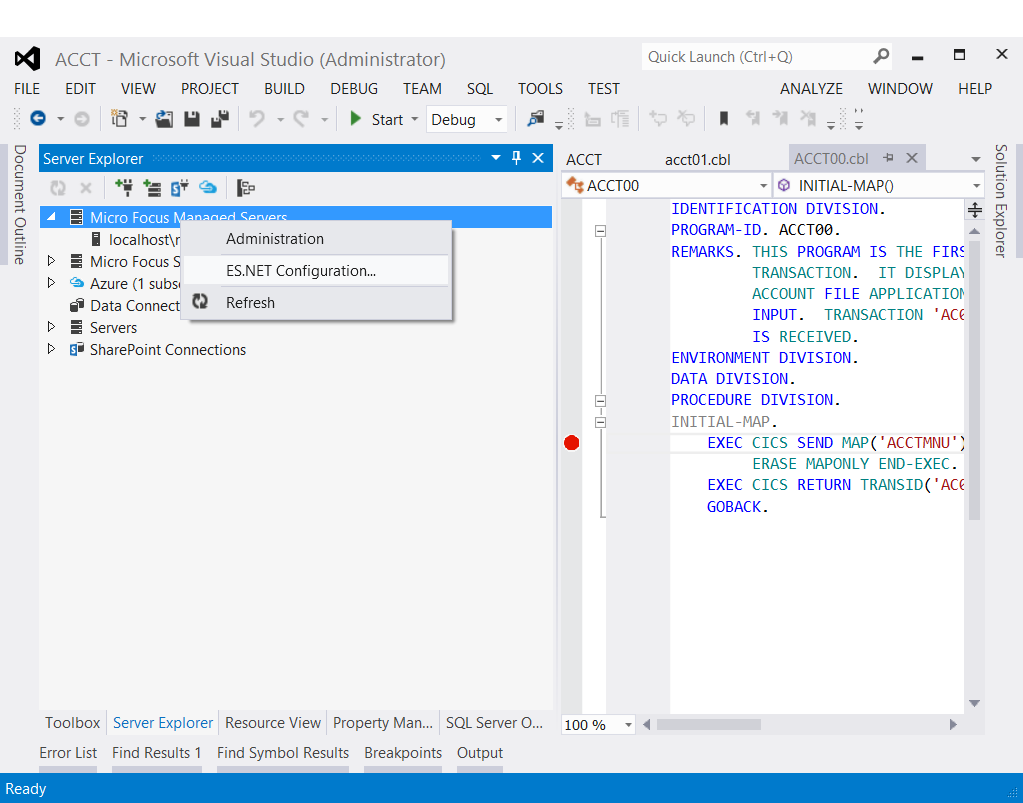Choose ES.NET Configuration... from context menu
Viewport: 1023px width, 803px height.
[301, 270]
